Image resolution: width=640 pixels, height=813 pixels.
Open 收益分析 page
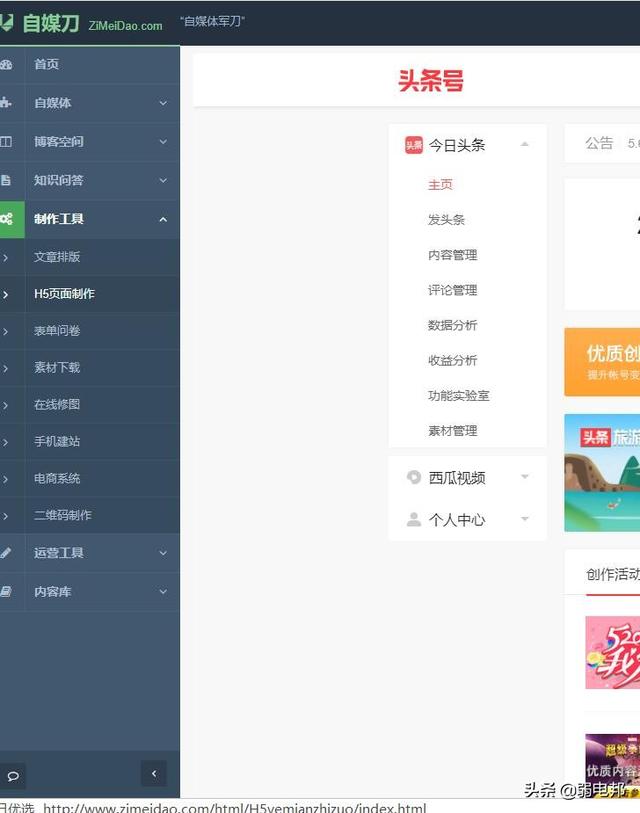tap(452, 361)
